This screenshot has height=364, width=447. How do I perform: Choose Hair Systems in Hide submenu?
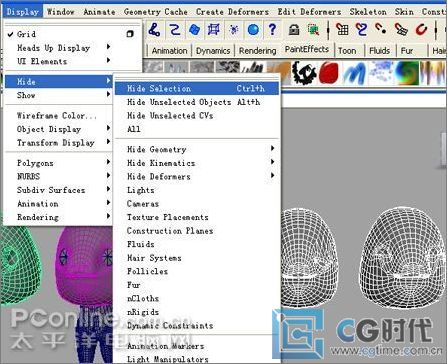tap(197, 258)
